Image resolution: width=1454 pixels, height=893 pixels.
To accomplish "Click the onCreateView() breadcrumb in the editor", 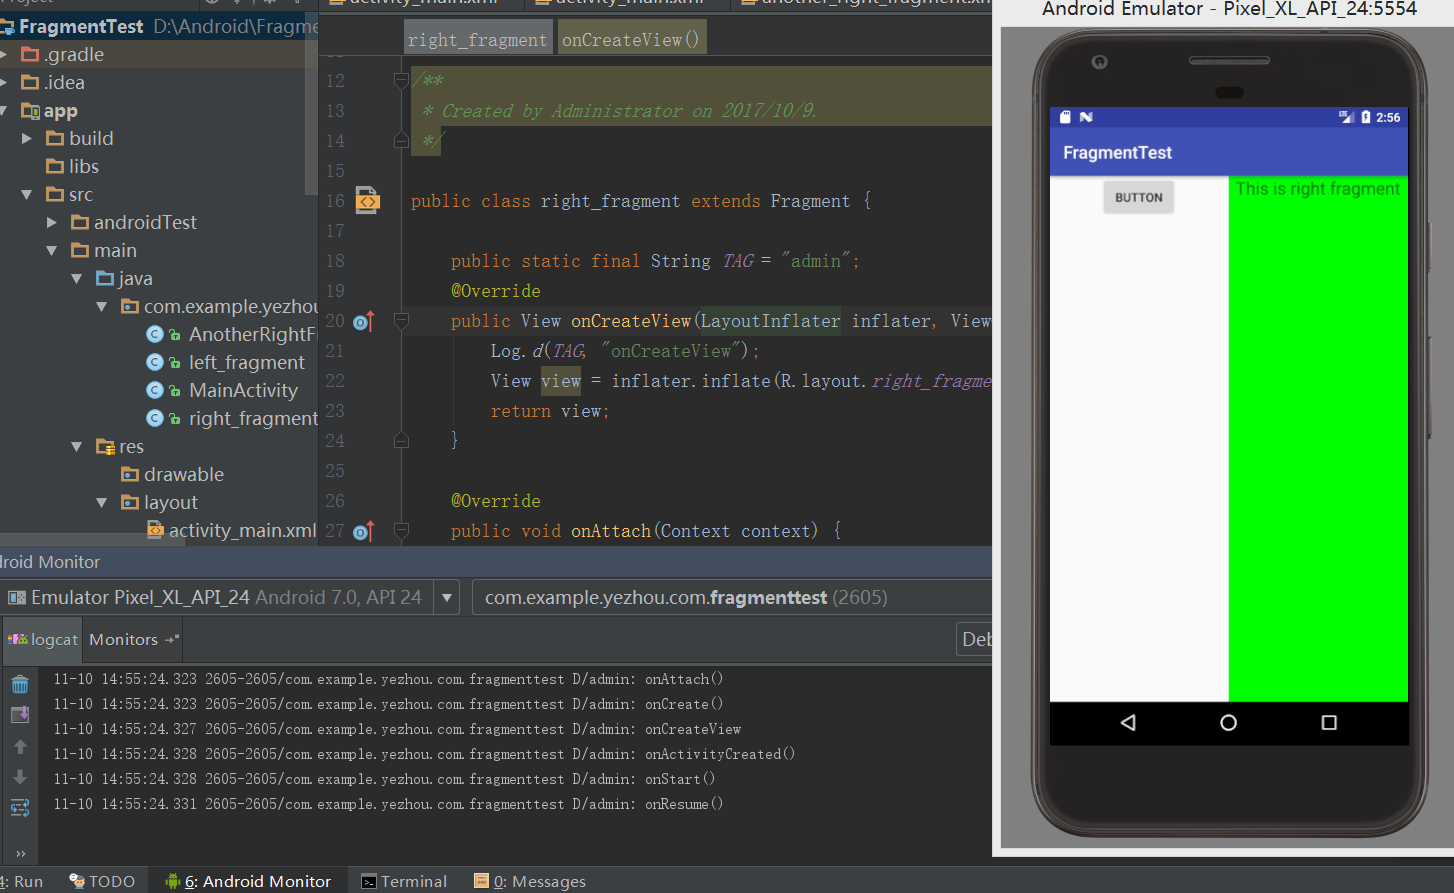I will (x=631, y=39).
